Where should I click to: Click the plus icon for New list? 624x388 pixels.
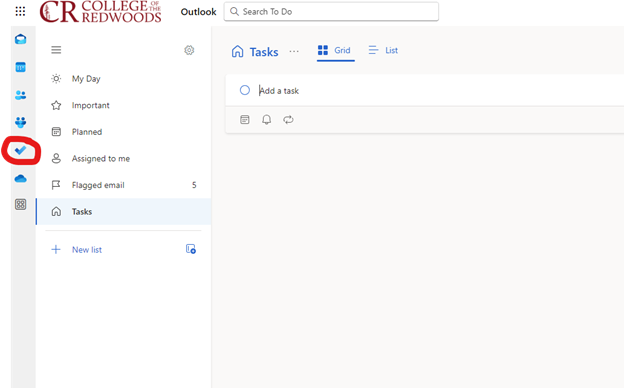point(56,250)
